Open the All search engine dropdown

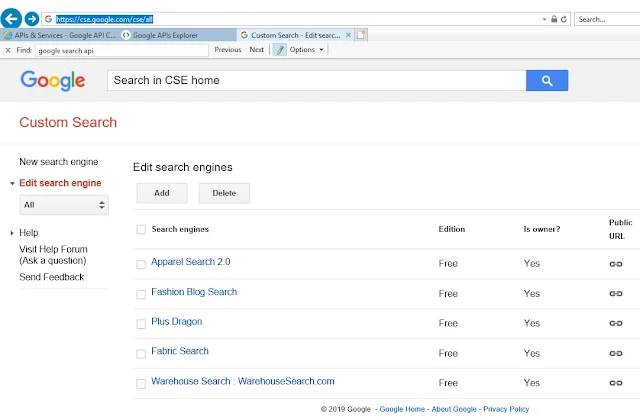[x=64, y=205]
